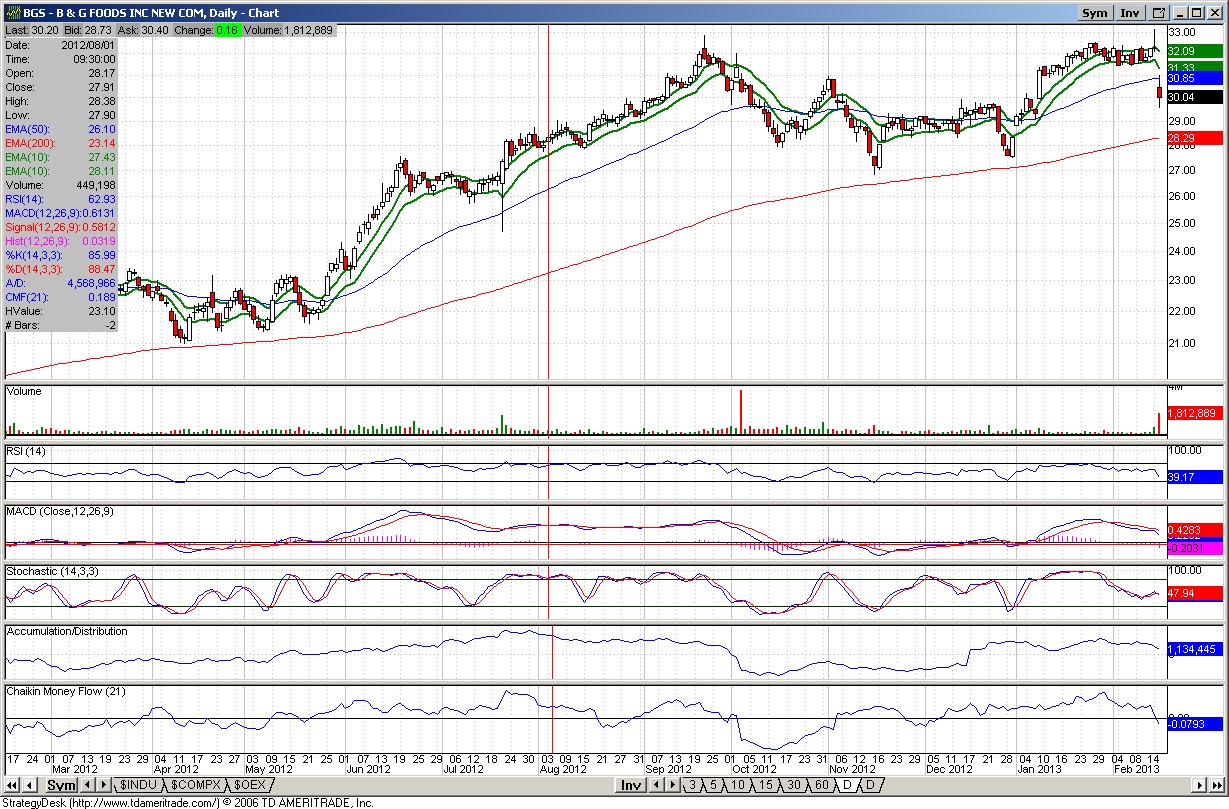Image resolution: width=1229 pixels, height=809 pixels.
Task: Click the Bid: 28.73 quote in header
Action: point(88,31)
